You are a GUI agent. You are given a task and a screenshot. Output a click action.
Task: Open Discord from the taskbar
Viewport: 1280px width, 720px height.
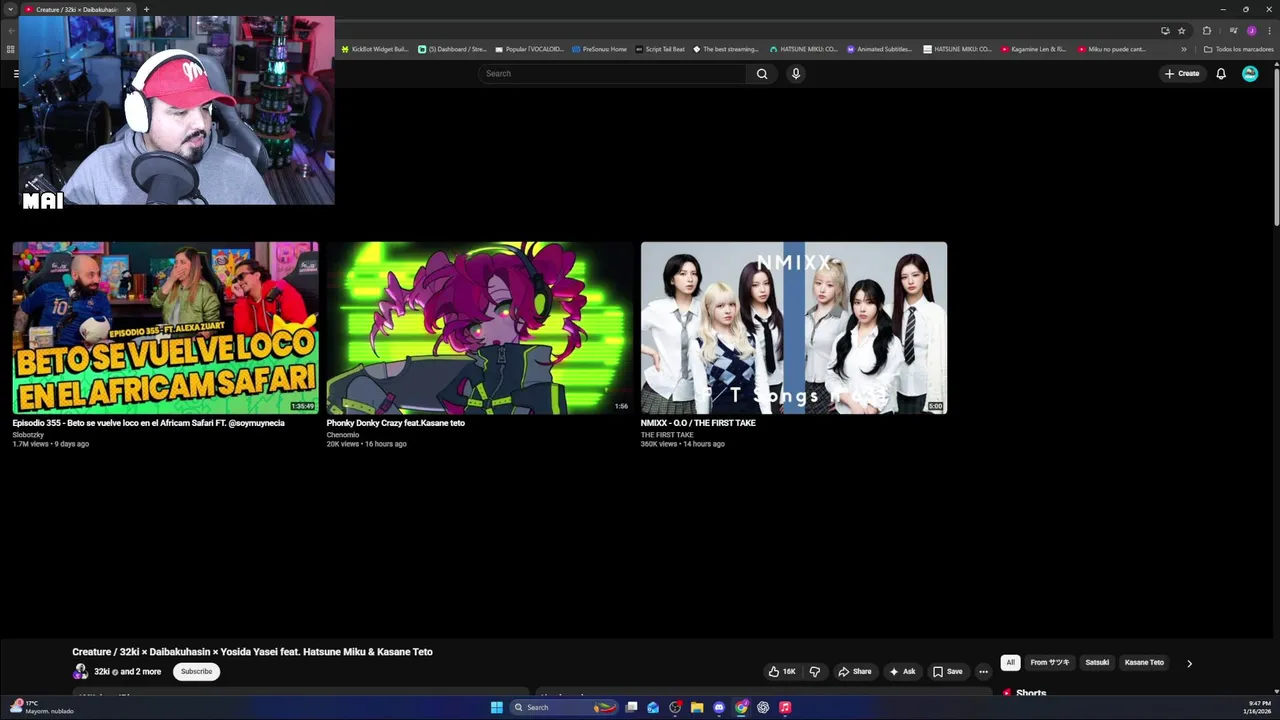pos(719,707)
